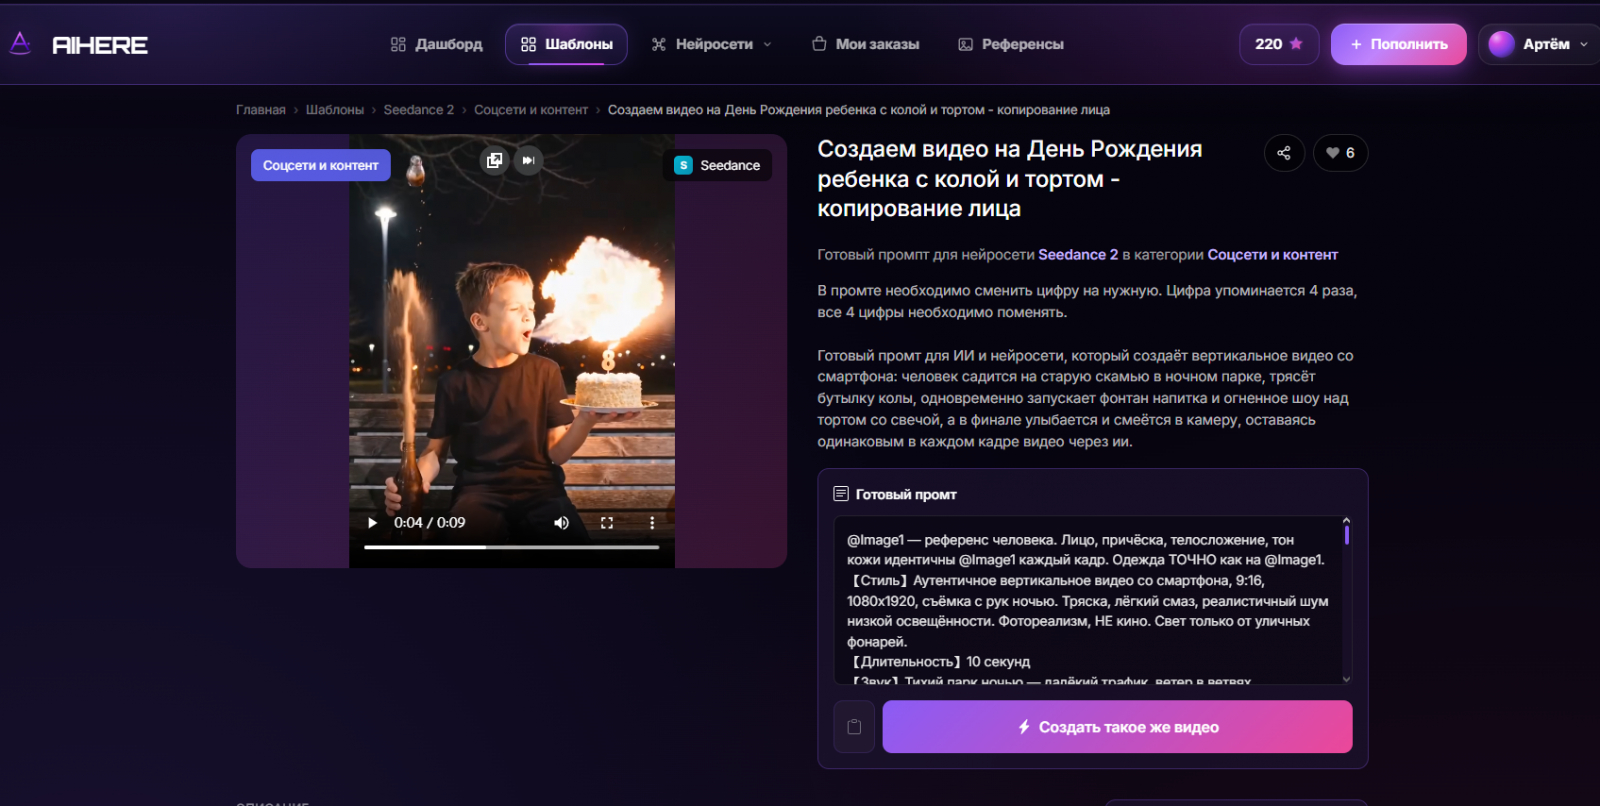Click the AIHERE logo

point(79,44)
